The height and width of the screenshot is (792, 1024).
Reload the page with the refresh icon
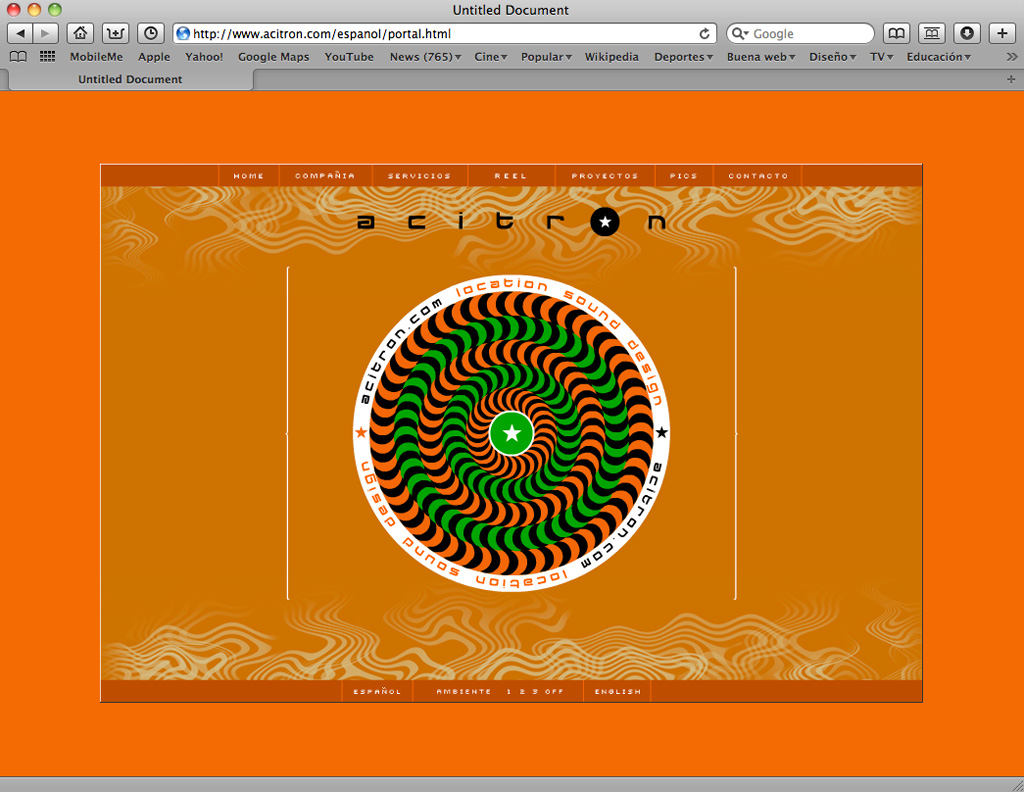click(x=704, y=33)
